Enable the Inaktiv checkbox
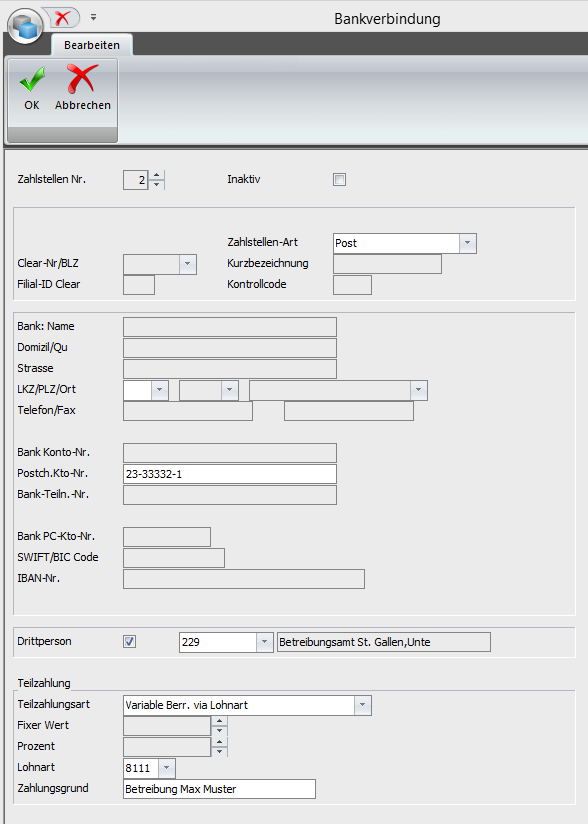This screenshot has height=824, width=588. (x=339, y=180)
